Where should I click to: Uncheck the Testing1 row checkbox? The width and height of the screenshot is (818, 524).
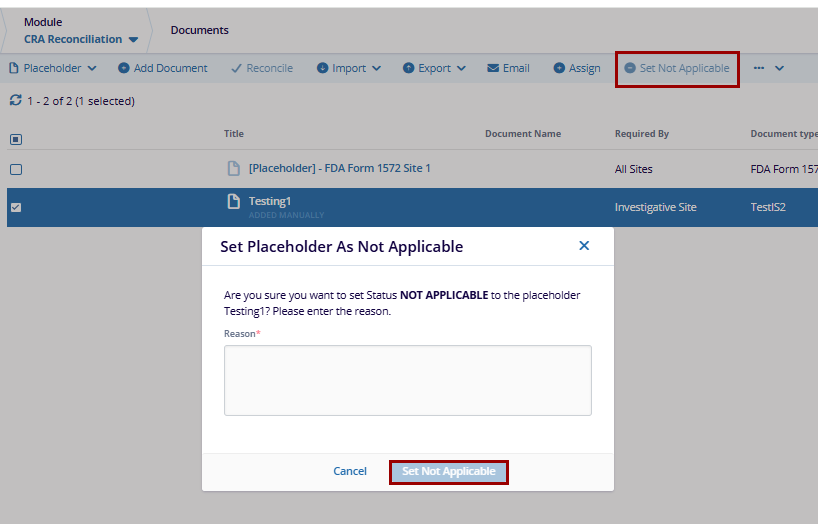coord(16,207)
